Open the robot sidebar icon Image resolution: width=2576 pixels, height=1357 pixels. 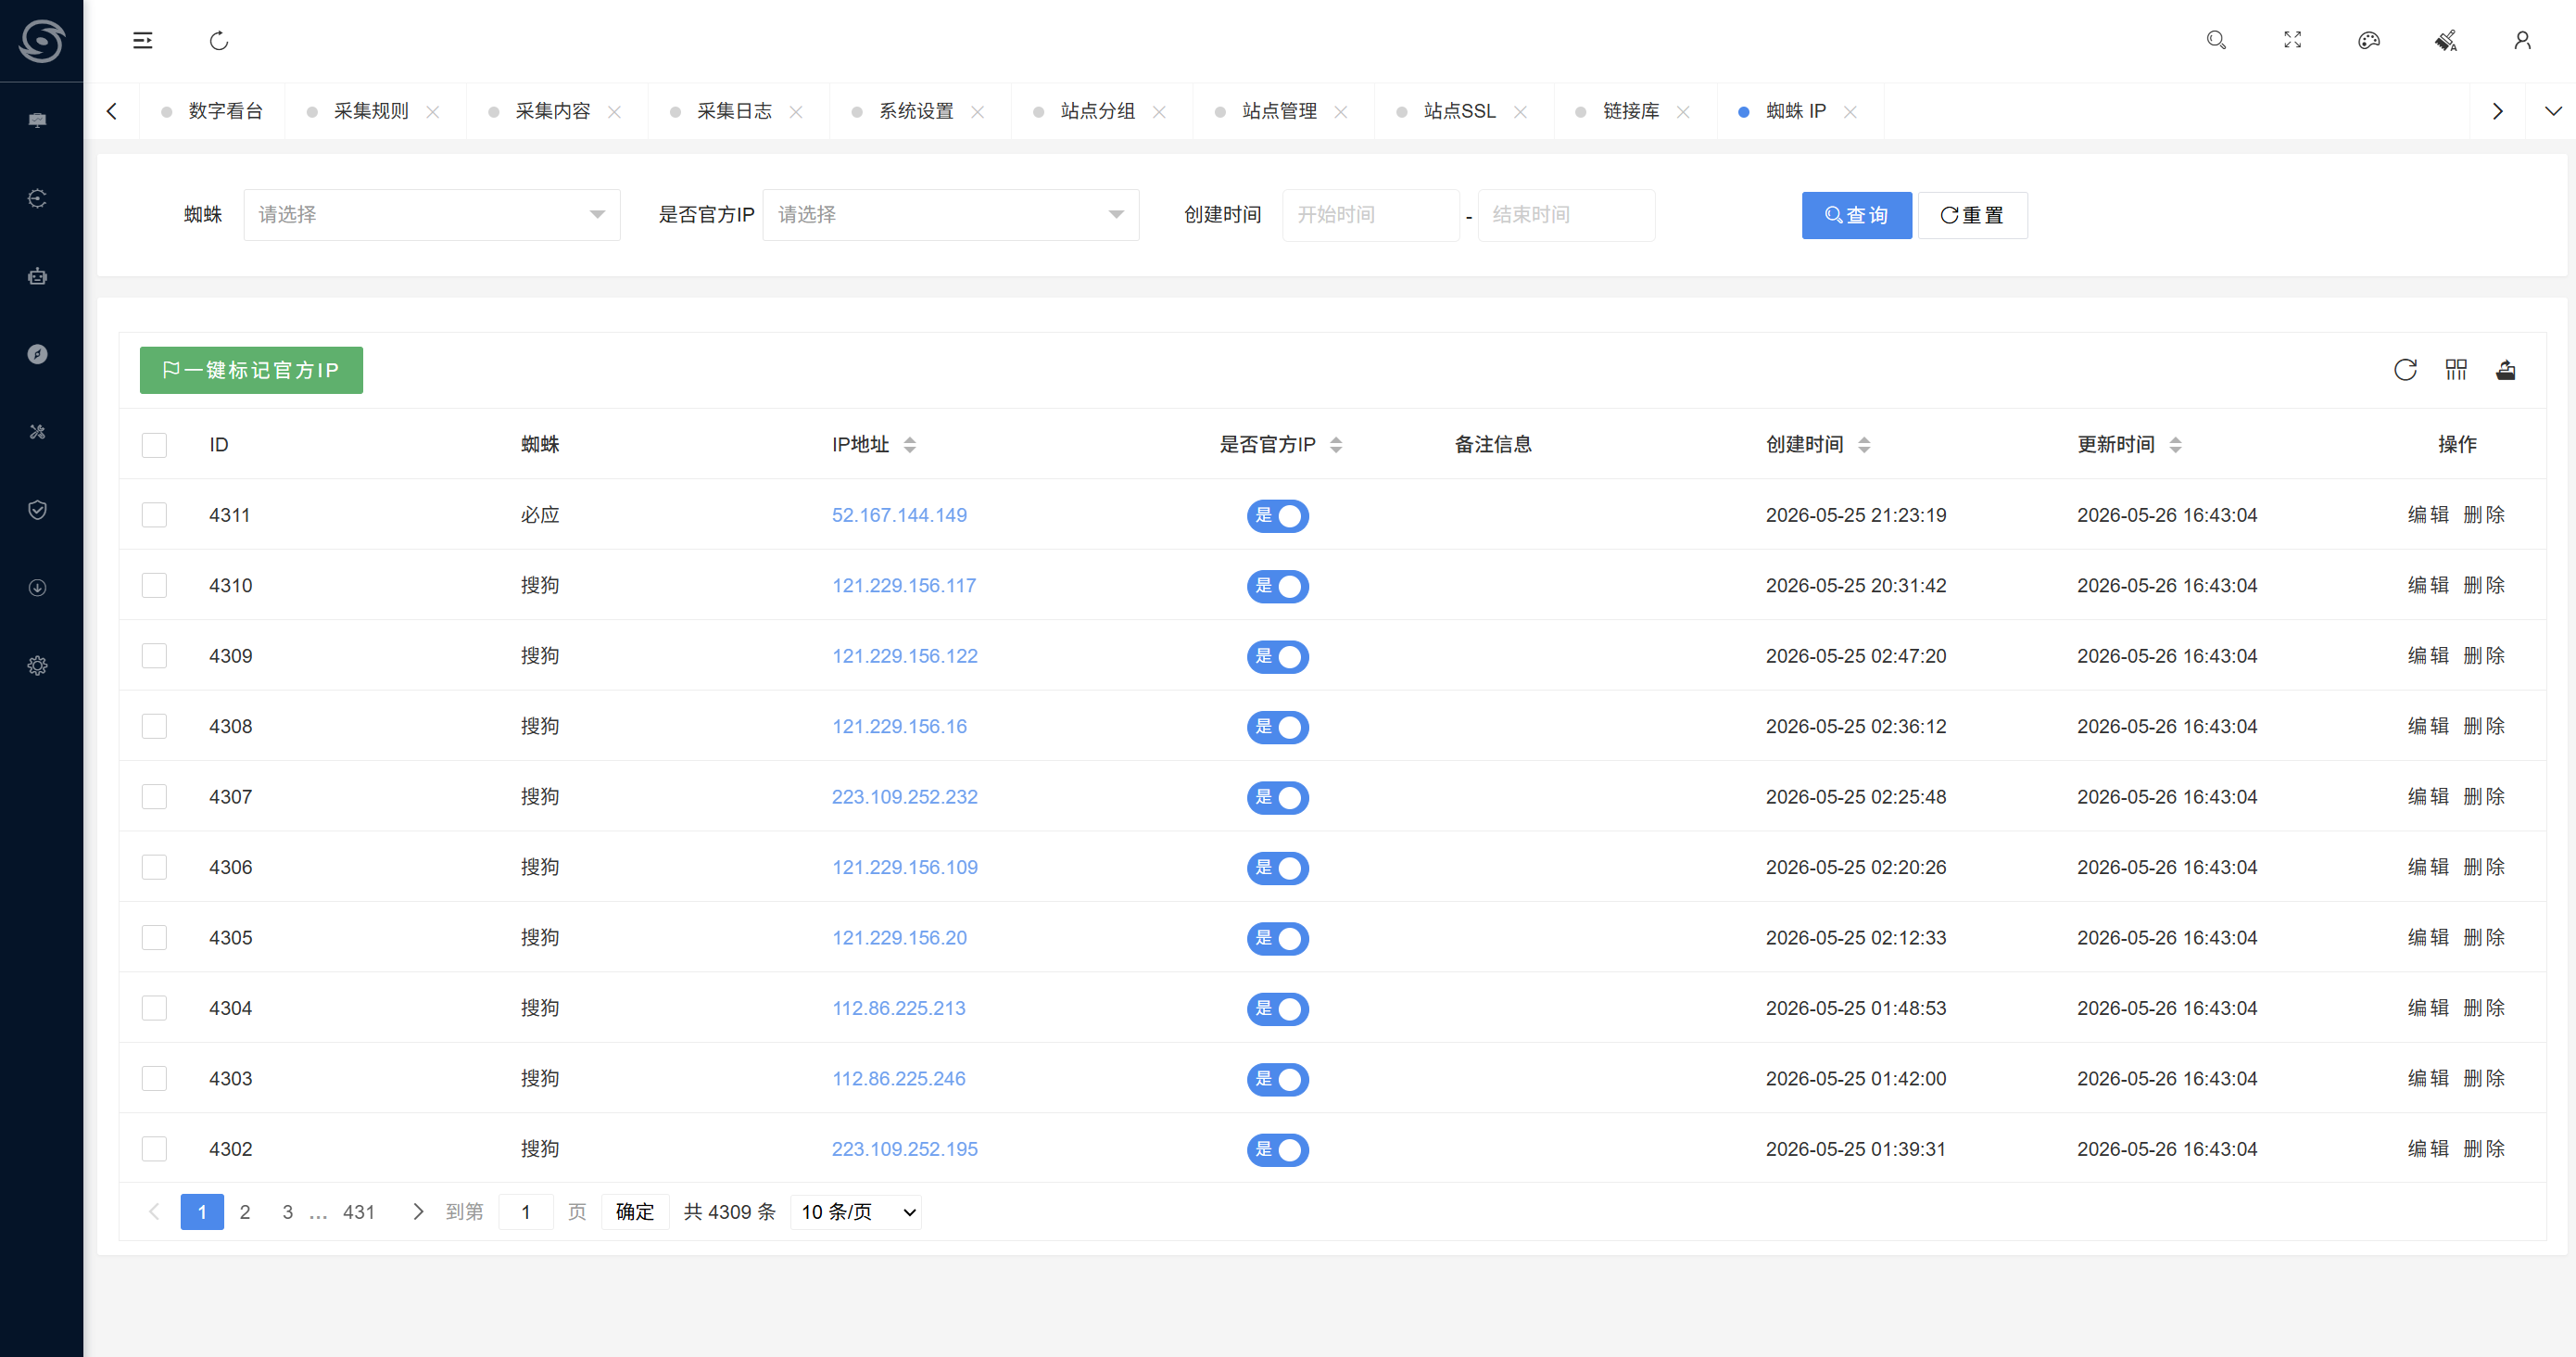[x=38, y=276]
